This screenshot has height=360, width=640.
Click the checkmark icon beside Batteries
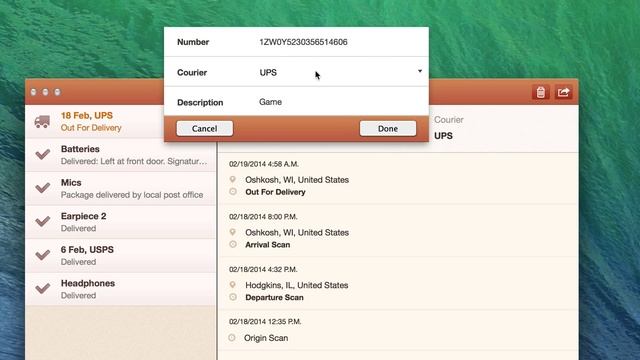click(42, 154)
